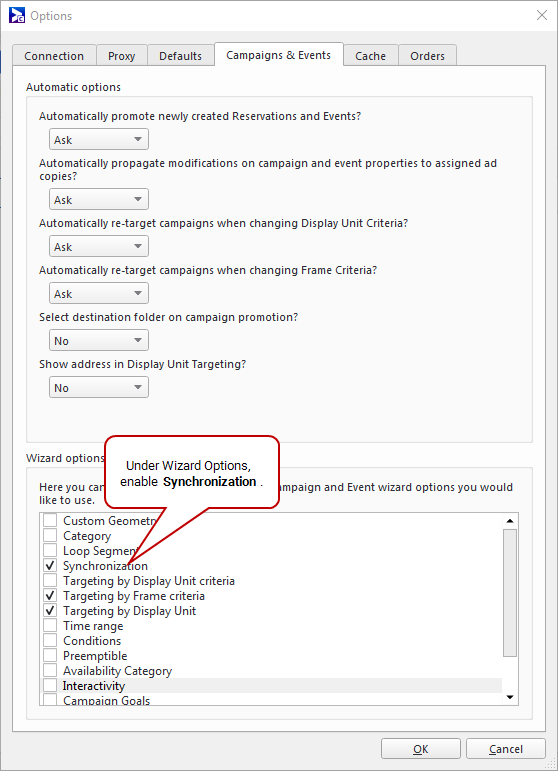
Task: Uncheck the Synchronization checkbox
Action: coord(50,565)
